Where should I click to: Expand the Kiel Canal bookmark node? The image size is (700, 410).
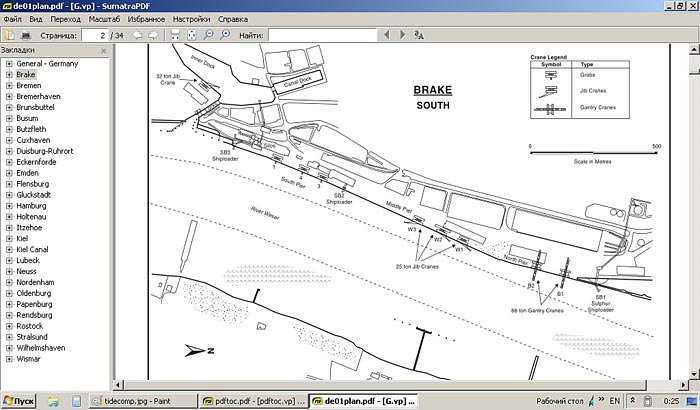[9, 250]
